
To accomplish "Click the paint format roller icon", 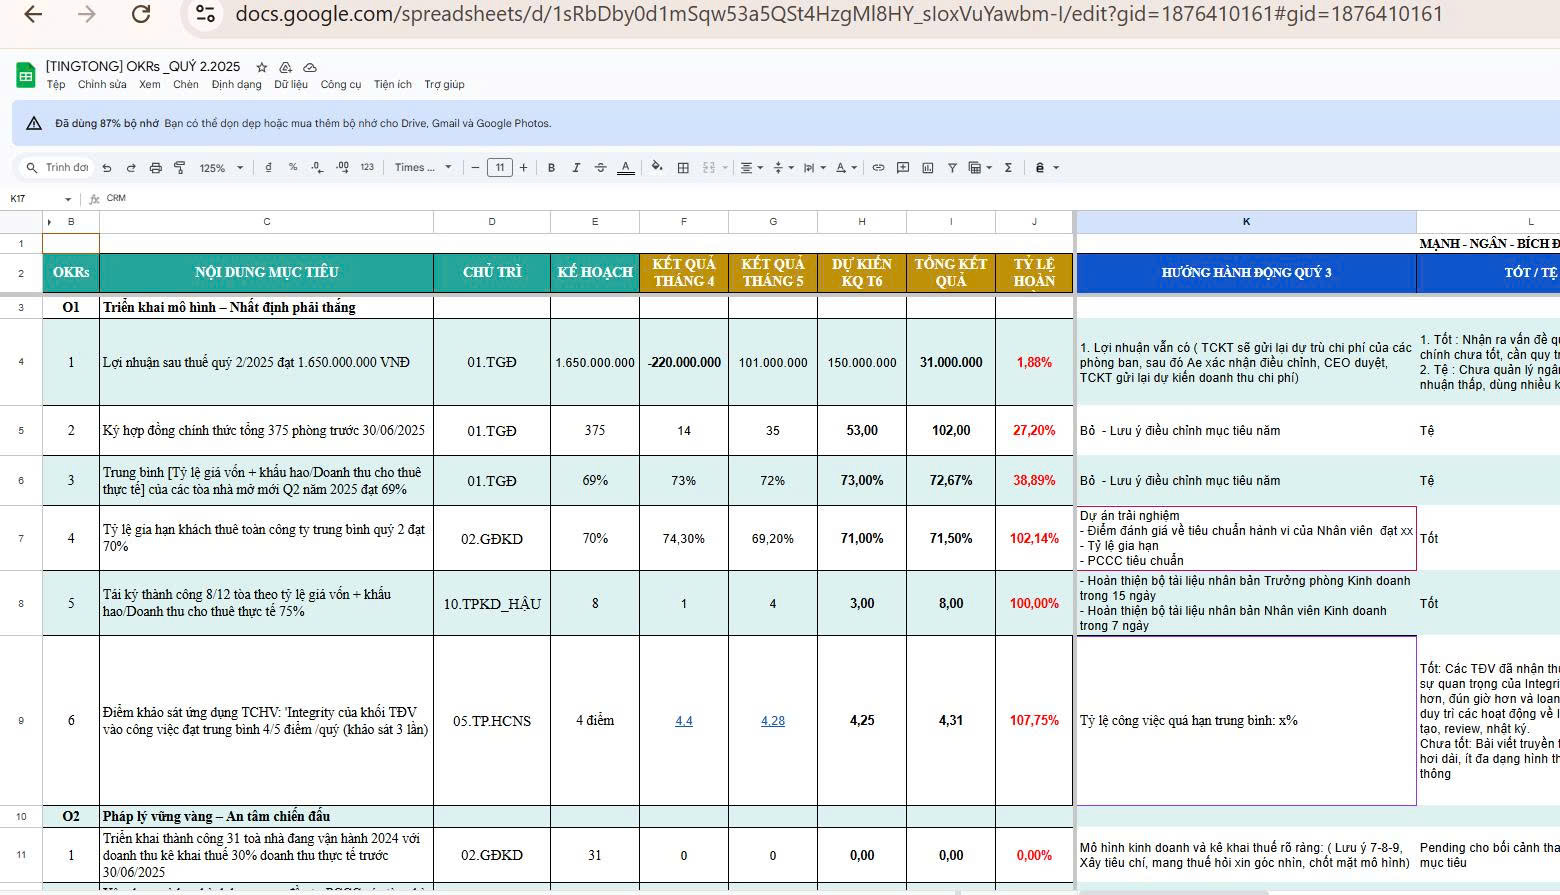I will (180, 168).
